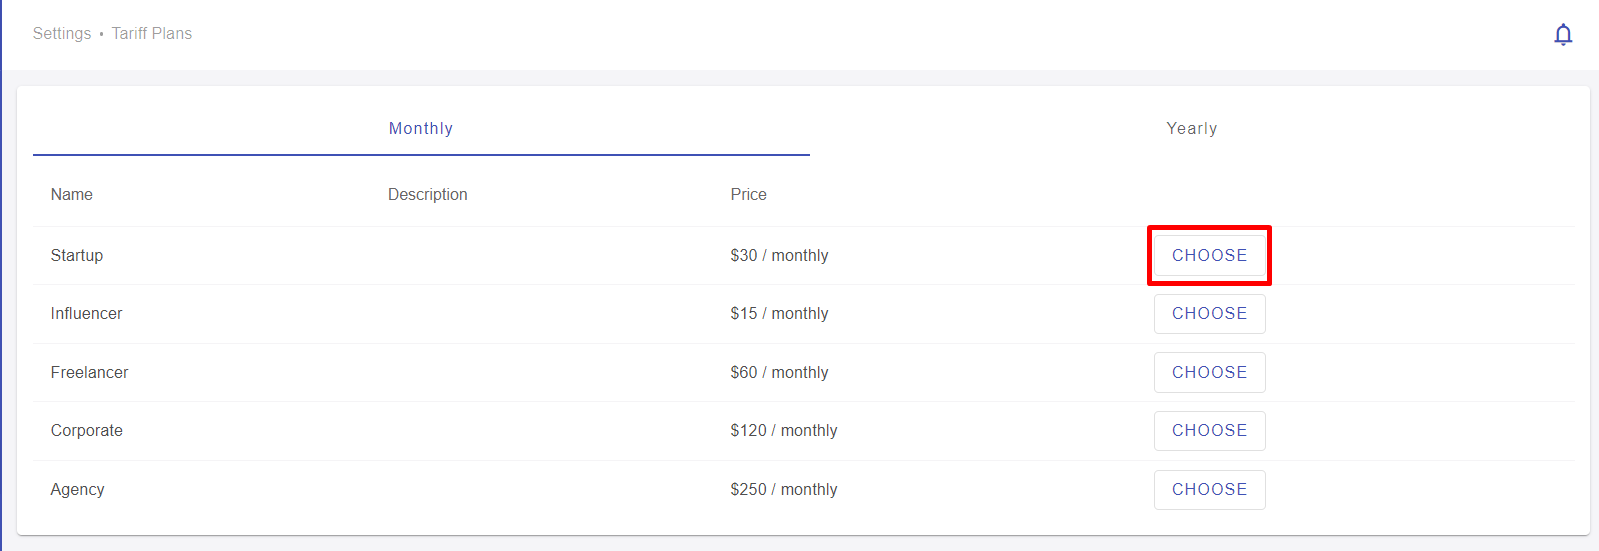
Task: Select the Influencer row name
Action: point(87,313)
